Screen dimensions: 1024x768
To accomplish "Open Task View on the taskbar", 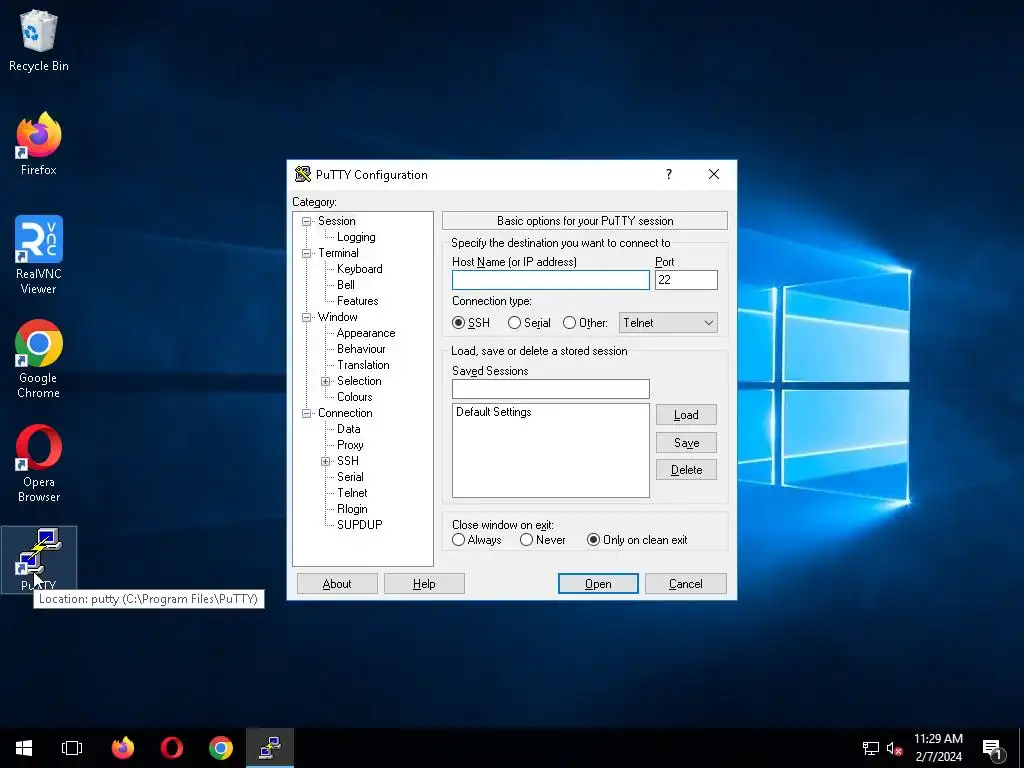I will [72, 748].
